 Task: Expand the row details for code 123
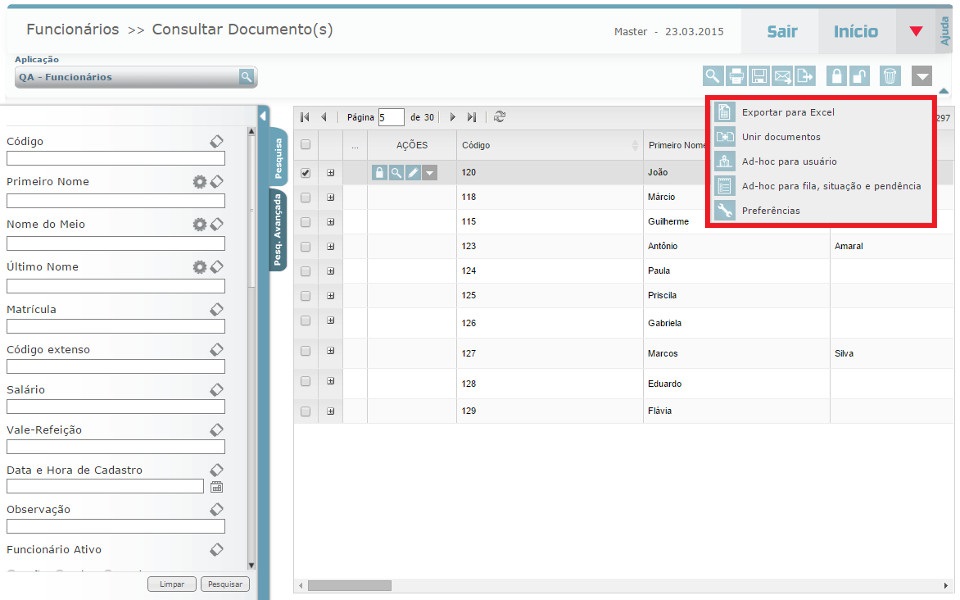[x=330, y=246]
